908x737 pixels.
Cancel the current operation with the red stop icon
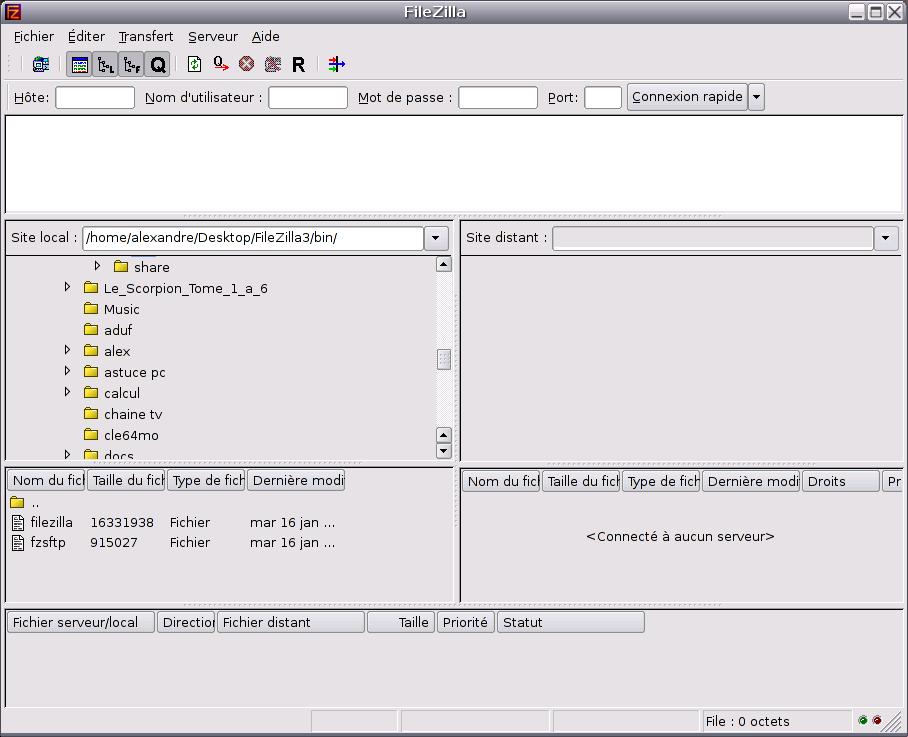247,64
